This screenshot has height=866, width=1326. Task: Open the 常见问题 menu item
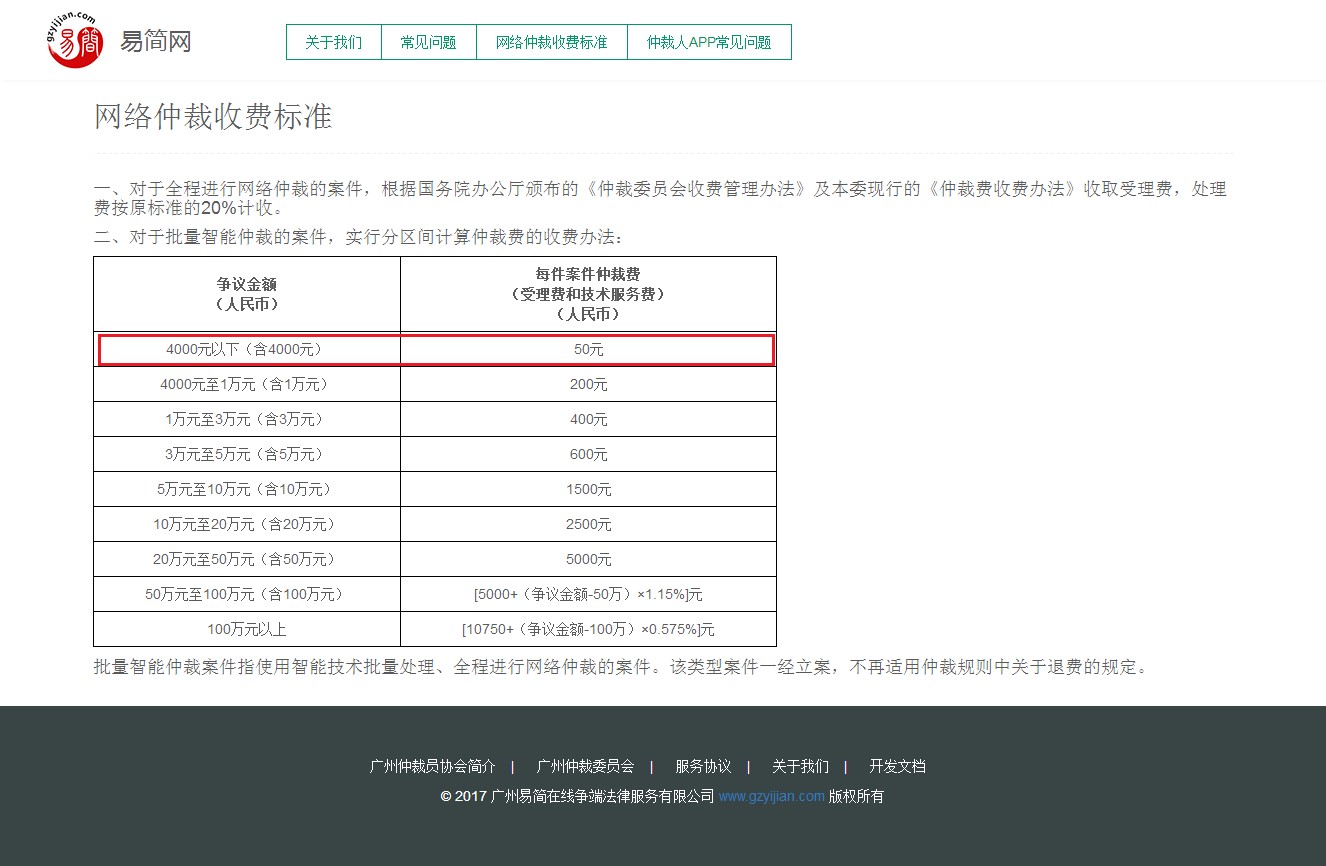click(429, 42)
